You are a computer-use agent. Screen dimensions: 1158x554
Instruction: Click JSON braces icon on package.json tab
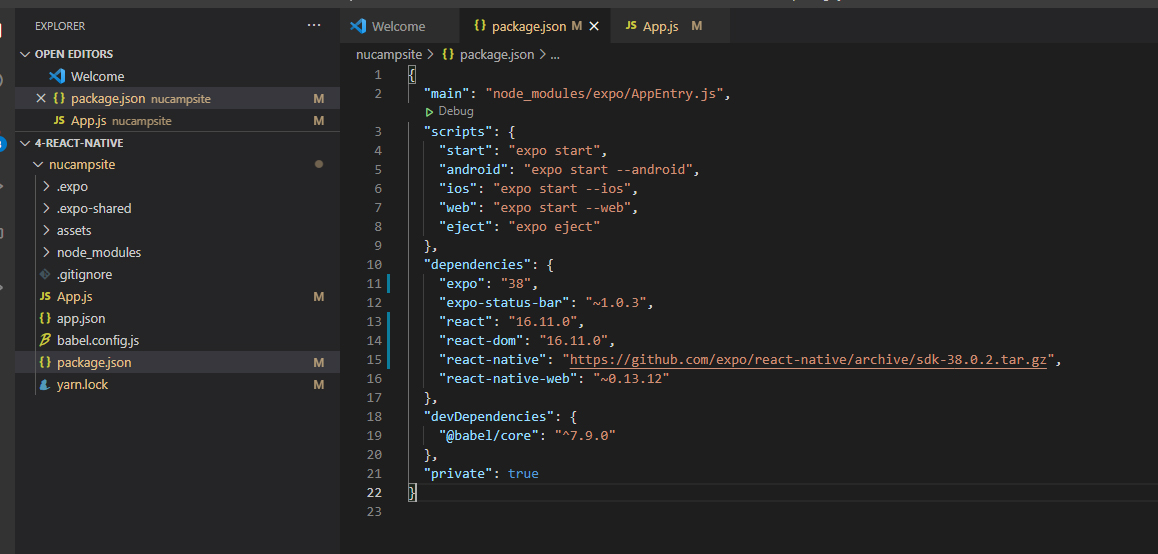coord(480,26)
